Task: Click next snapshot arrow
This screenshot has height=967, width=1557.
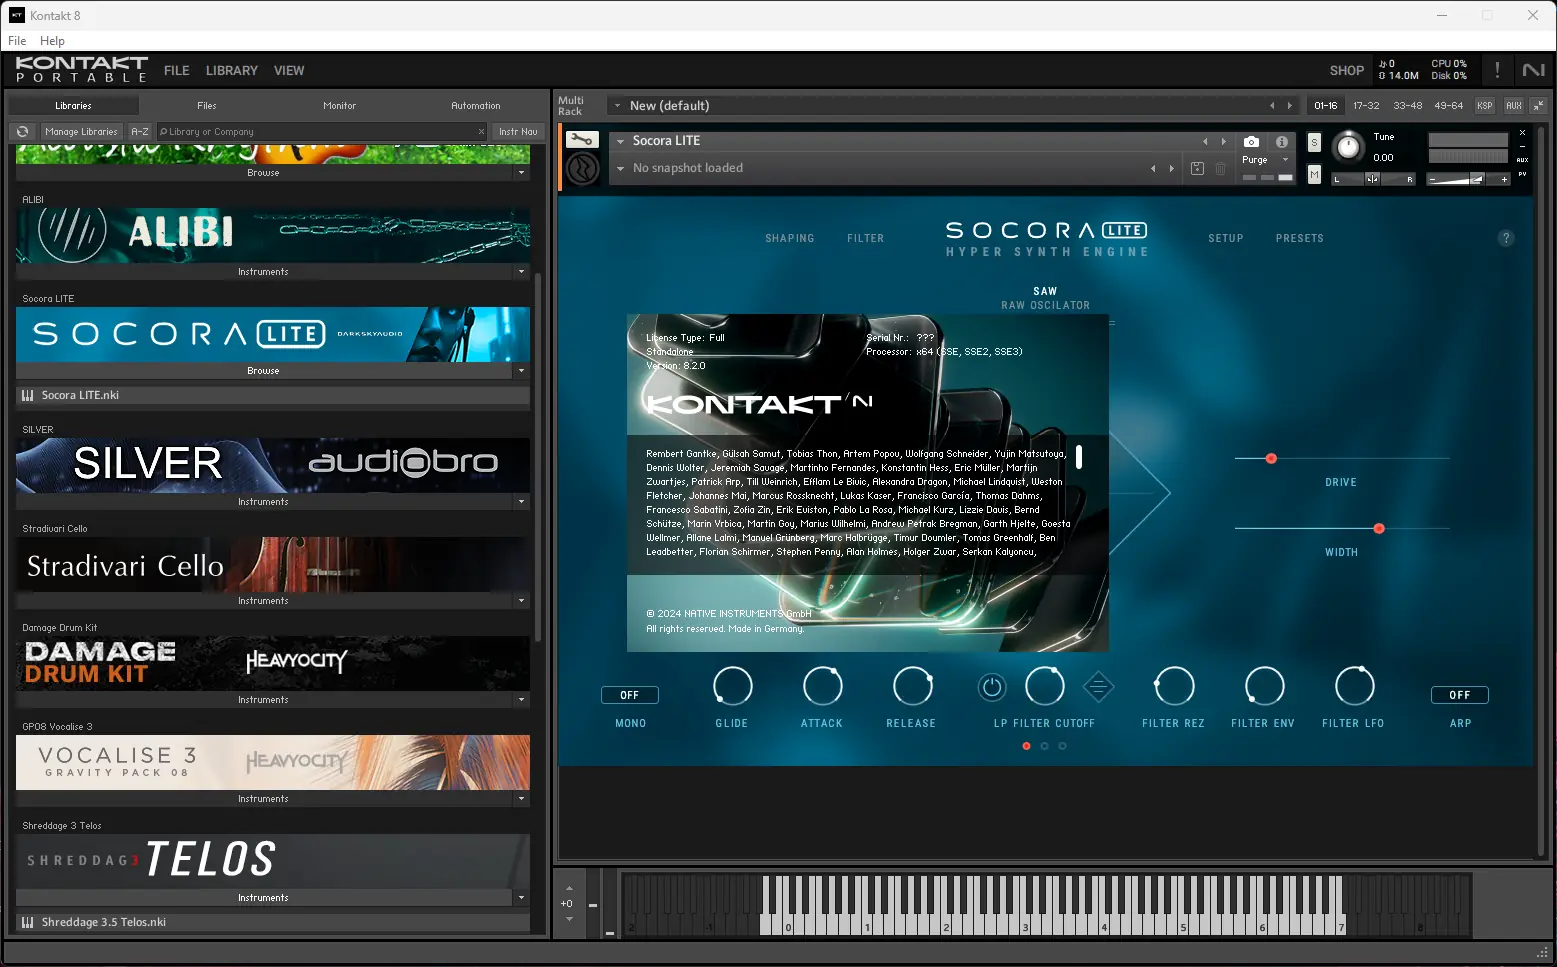Action: point(1171,168)
